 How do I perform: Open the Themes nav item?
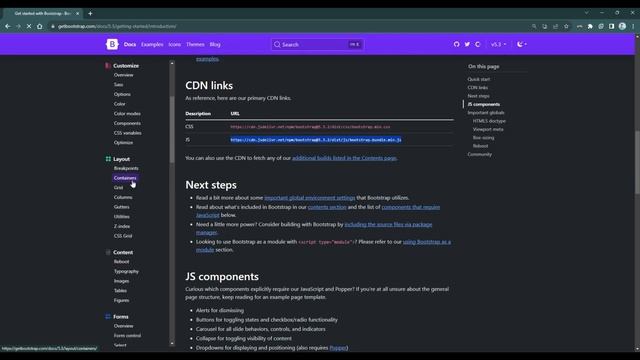coord(195,44)
